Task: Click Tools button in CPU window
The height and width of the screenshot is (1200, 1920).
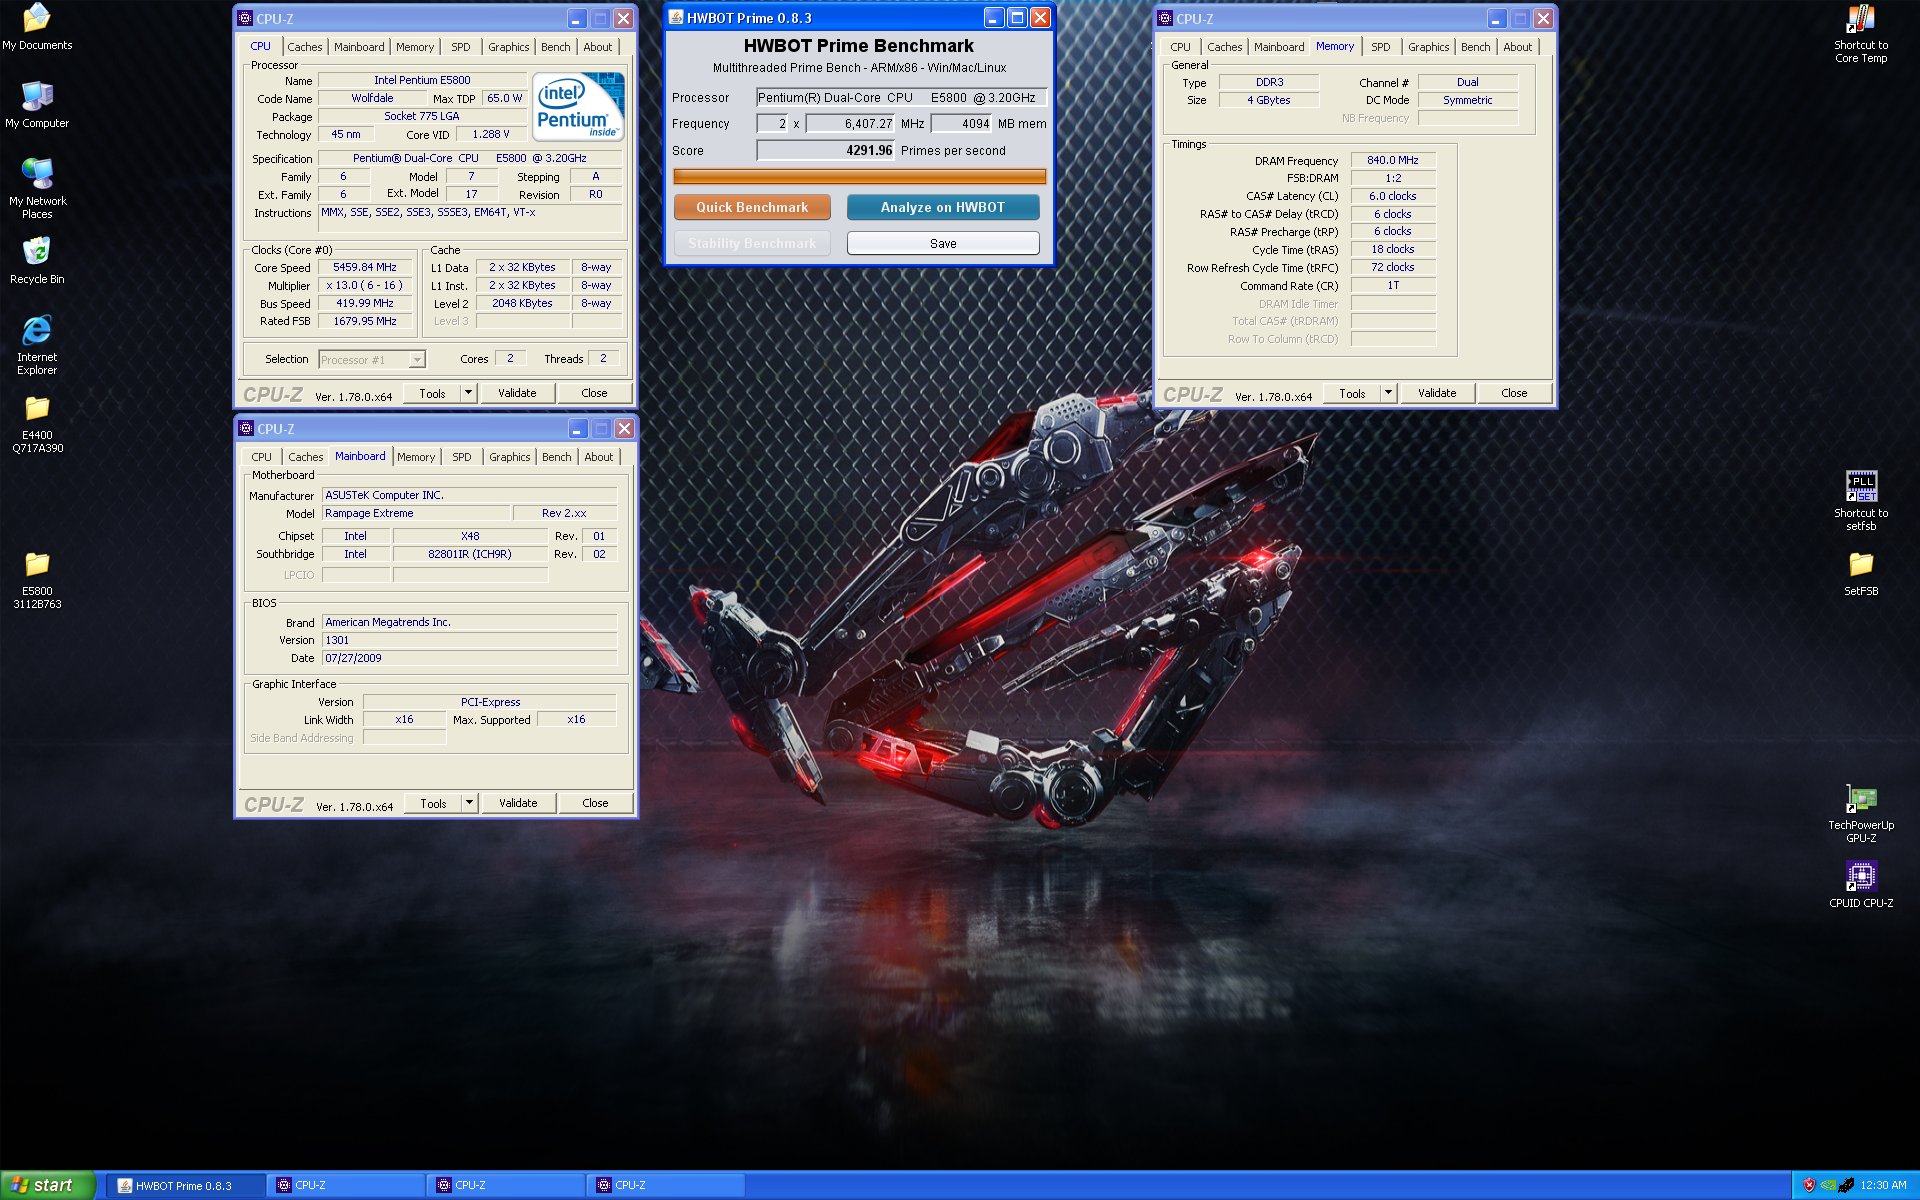Action: [x=432, y=393]
